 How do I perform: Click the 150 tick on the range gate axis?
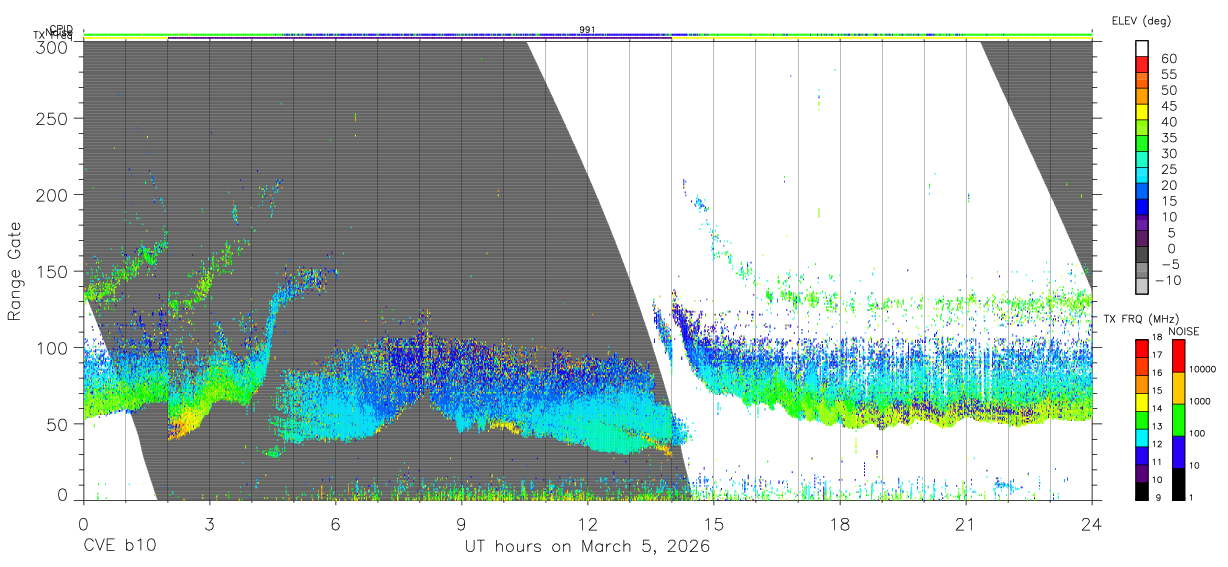[x=53, y=271]
